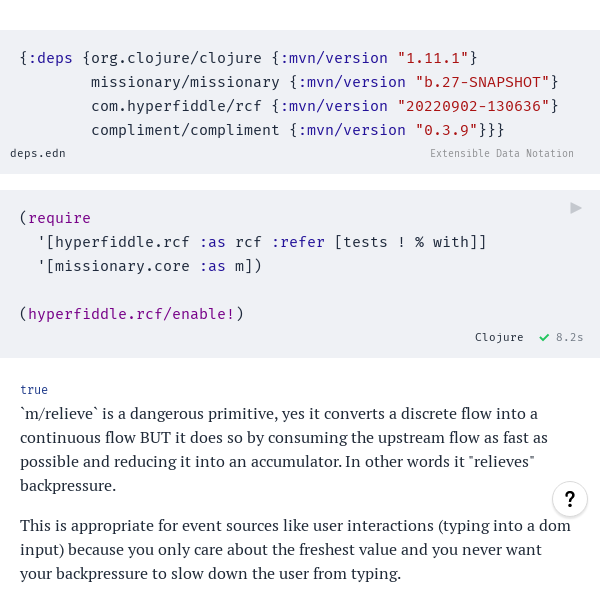Click the missionary.core :as m line
The height and width of the screenshot is (600, 600).
point(150,266)
